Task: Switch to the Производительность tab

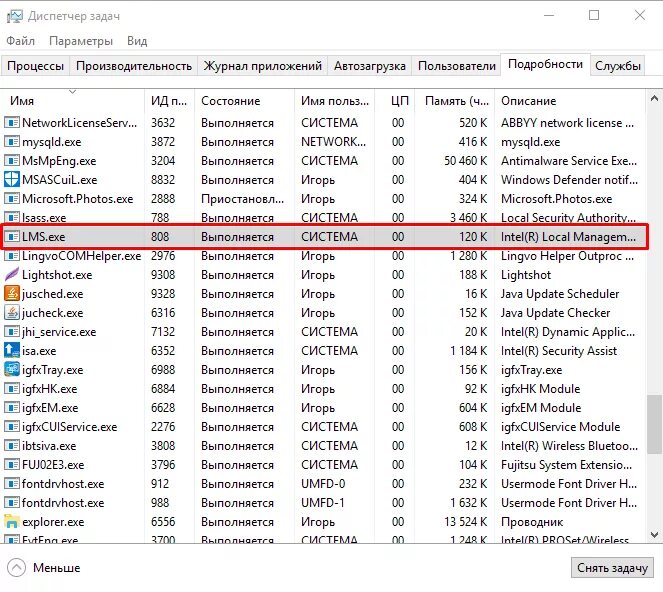Action: pos(134,66)
